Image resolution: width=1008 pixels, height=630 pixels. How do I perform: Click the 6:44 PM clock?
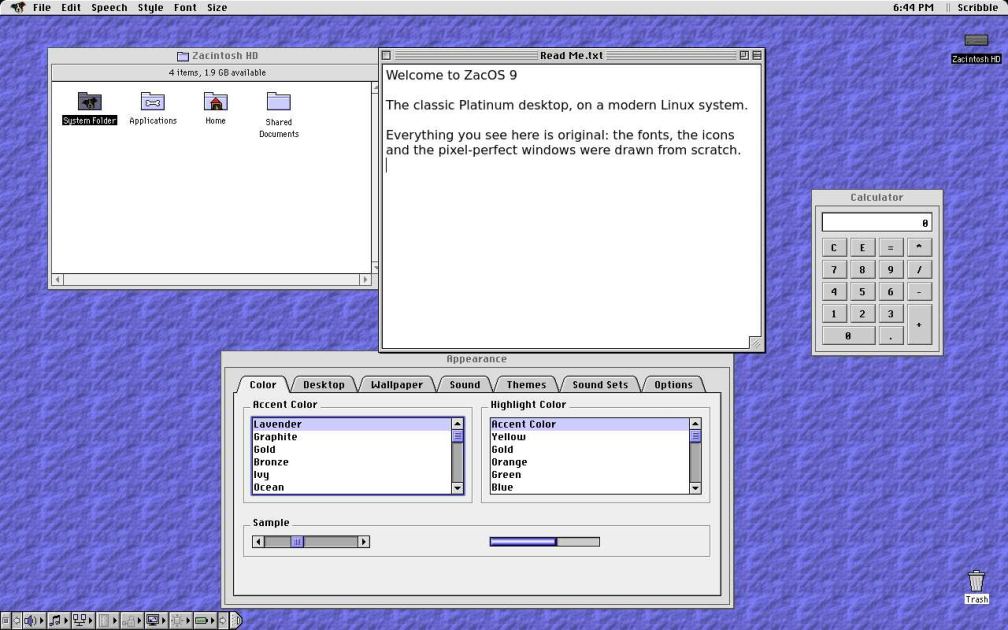(x=913, y=8)
